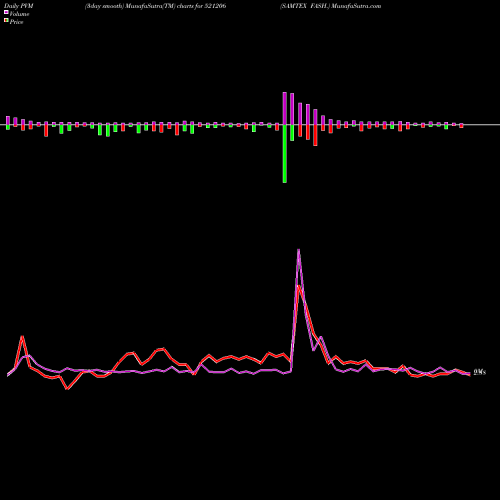Viewport: 500px width, 500px height.
Task: Select the 'Price' legend label
Action: [x=16, y=22]
